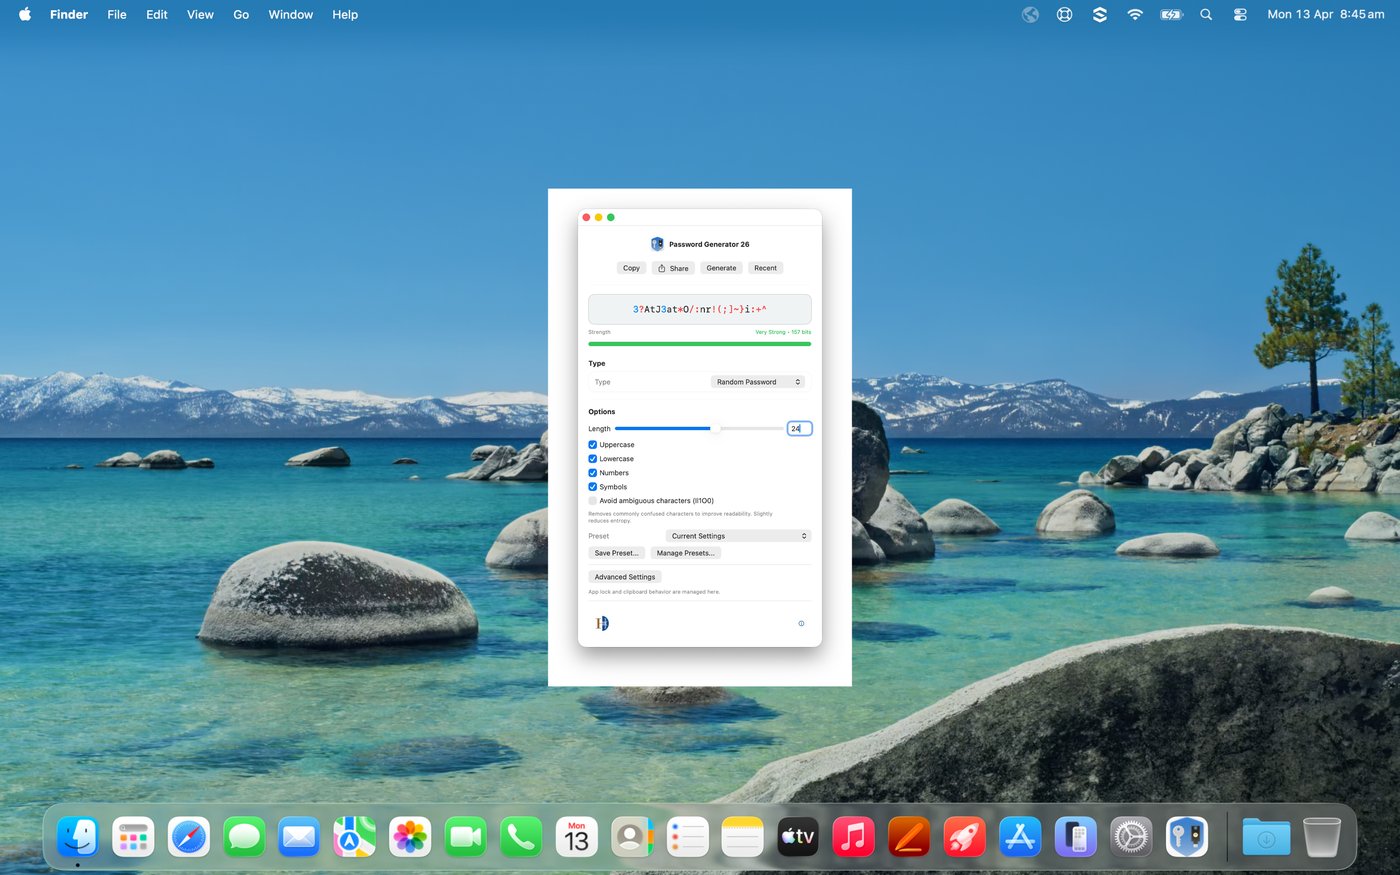Click the length number input field
Viewport: 1400px width, 875px height.
(x=799, y=428)
